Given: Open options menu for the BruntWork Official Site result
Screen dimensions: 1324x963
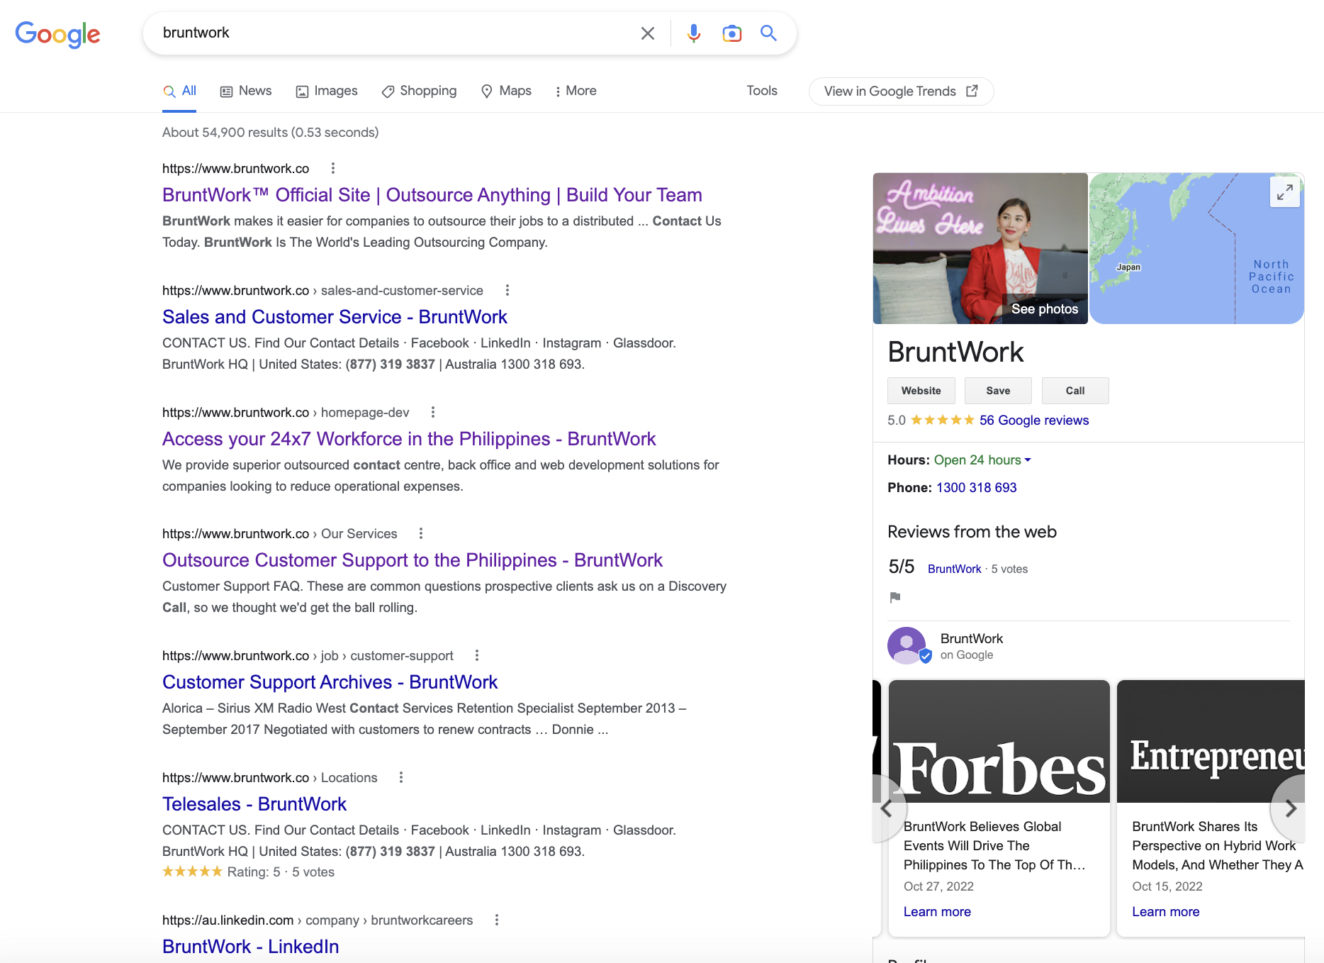Looking at the screenshot, I should click(x=332, y=168).
